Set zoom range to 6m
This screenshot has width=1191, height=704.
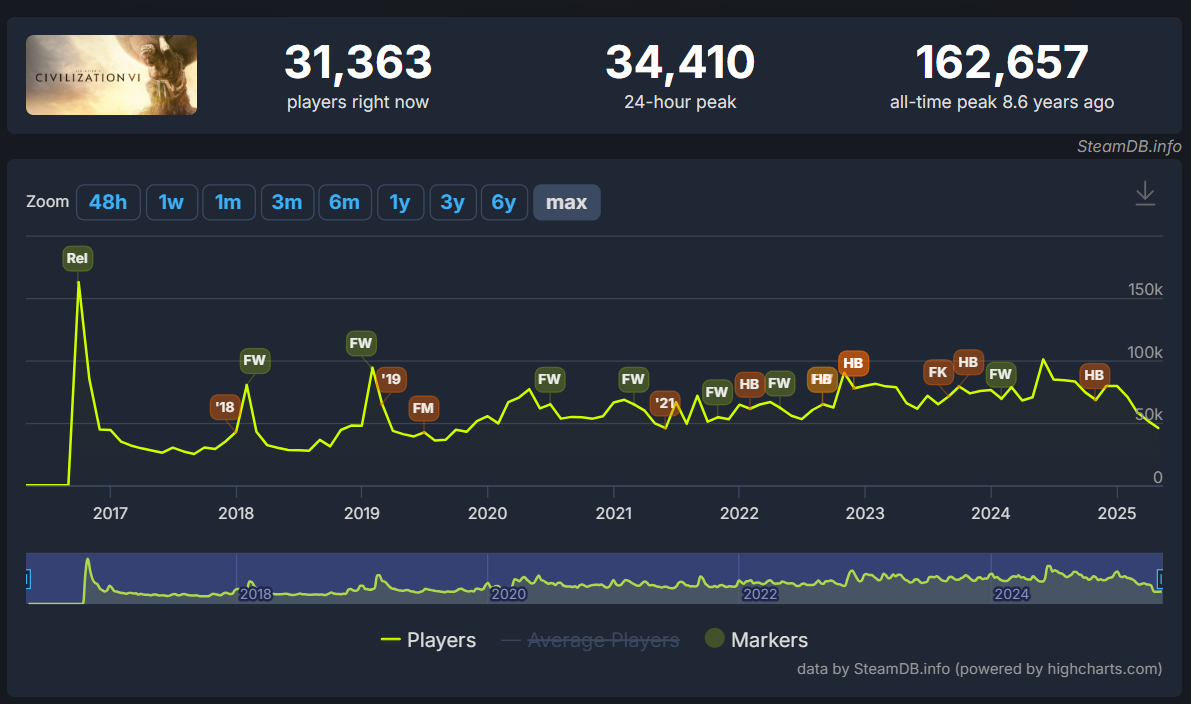pos(345,202)
